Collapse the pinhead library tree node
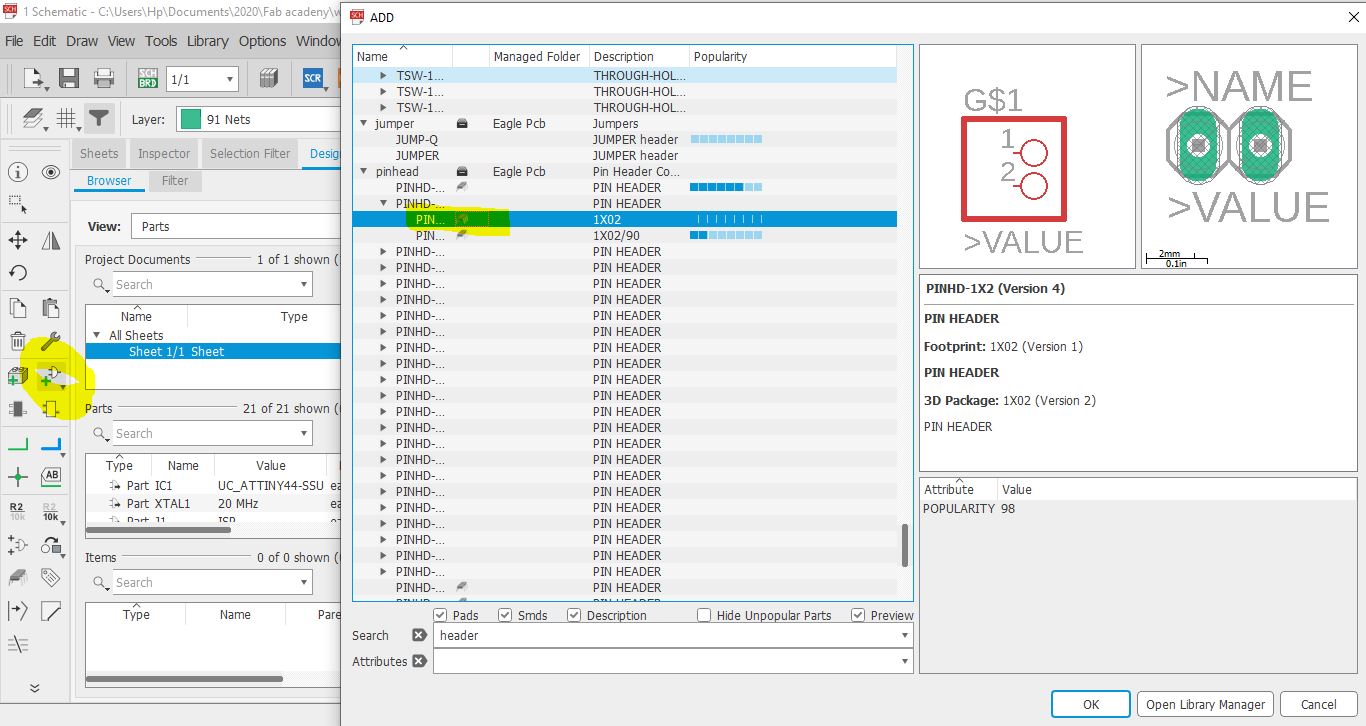1366x726 pixels. coord(364,171)
